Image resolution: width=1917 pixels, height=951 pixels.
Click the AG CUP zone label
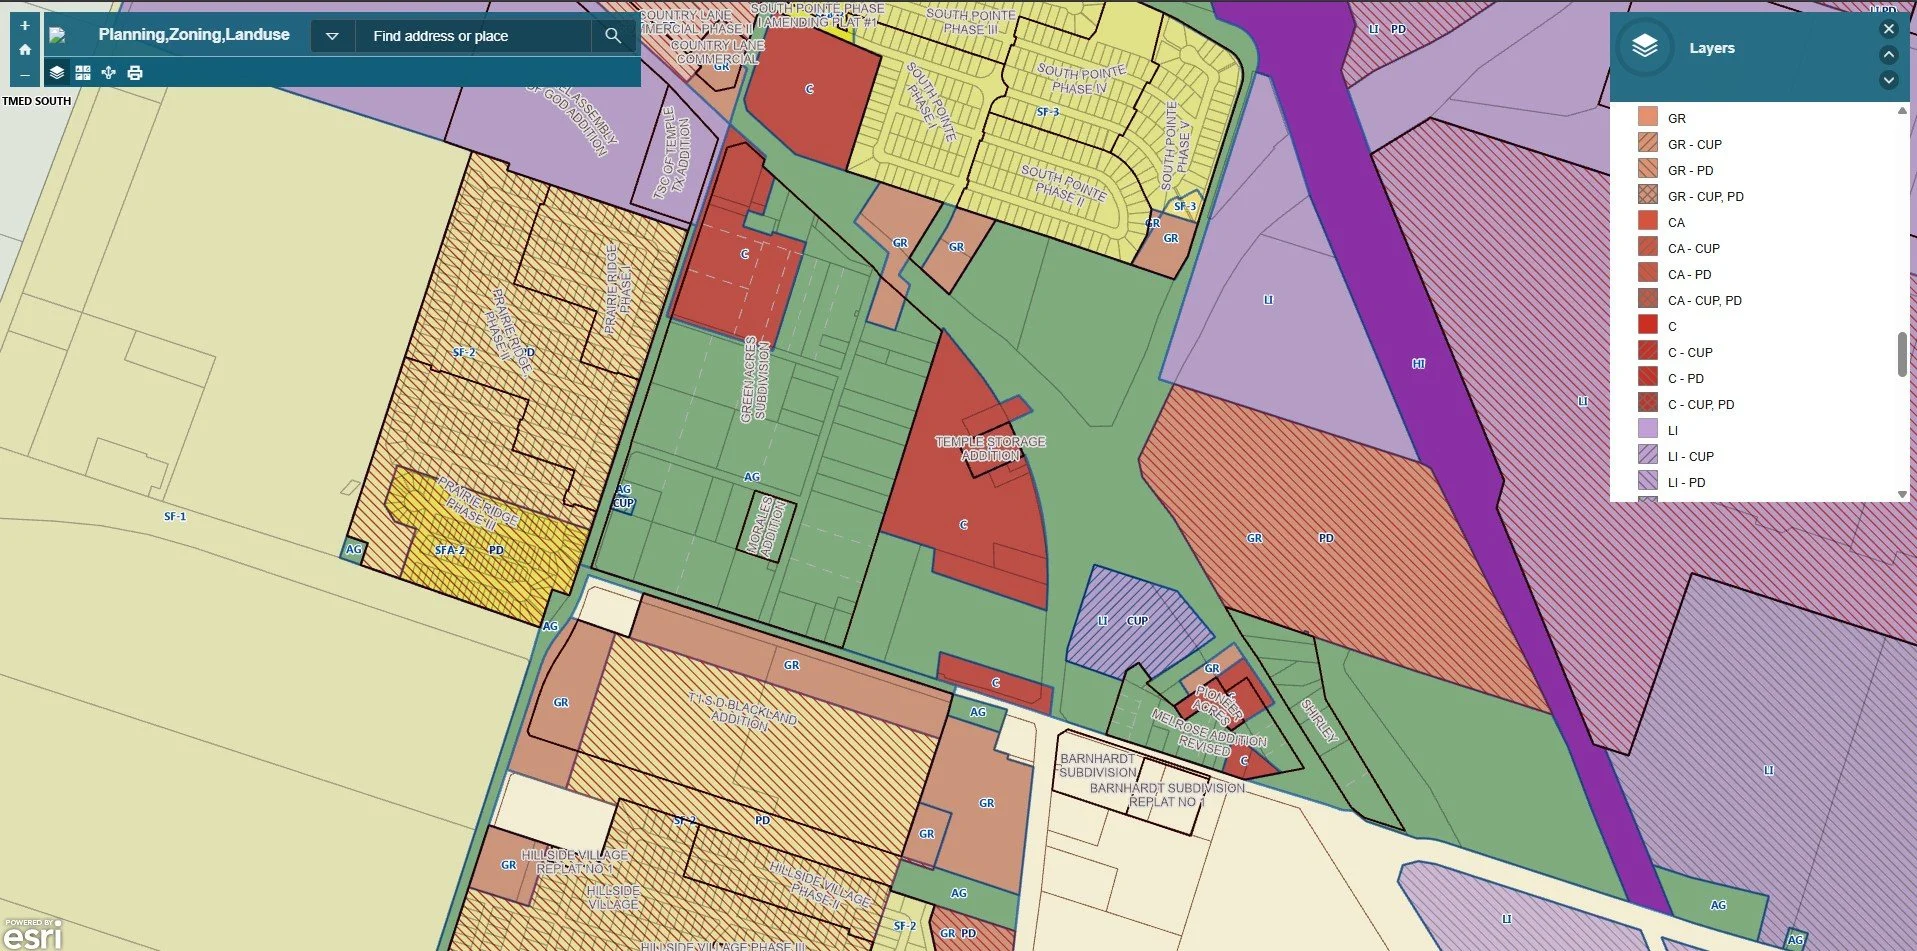[x=624, y=497]
